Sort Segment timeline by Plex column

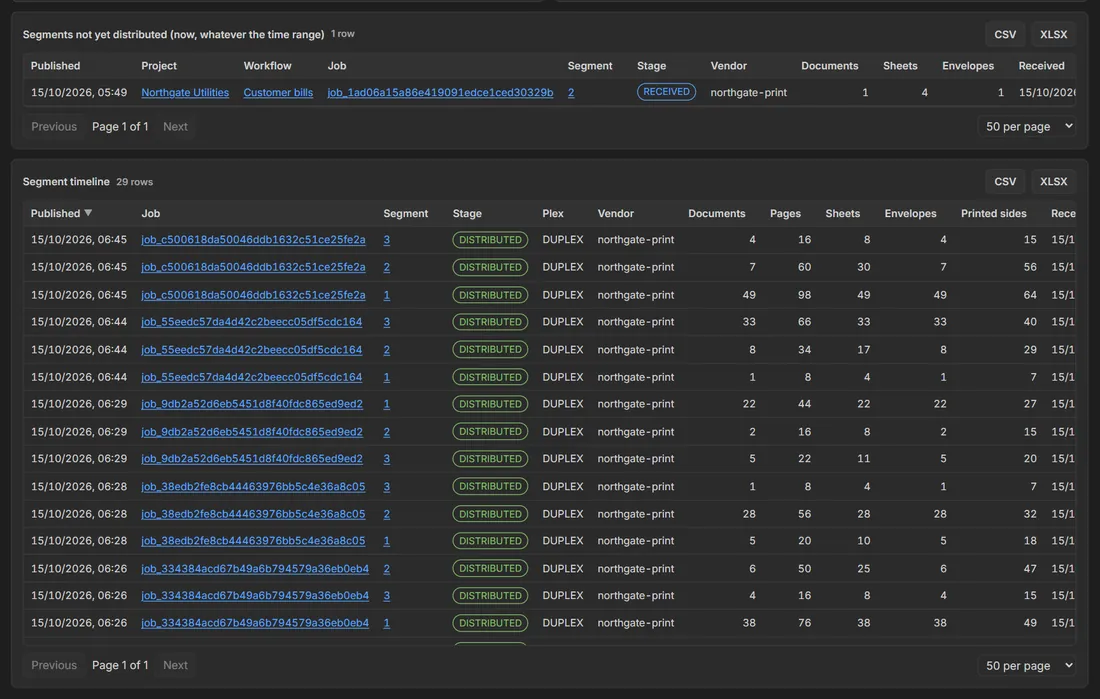pos(553,213)
